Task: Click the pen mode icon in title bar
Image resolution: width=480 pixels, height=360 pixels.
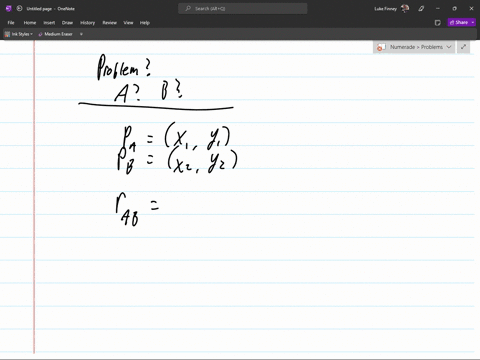Action: 421,9
